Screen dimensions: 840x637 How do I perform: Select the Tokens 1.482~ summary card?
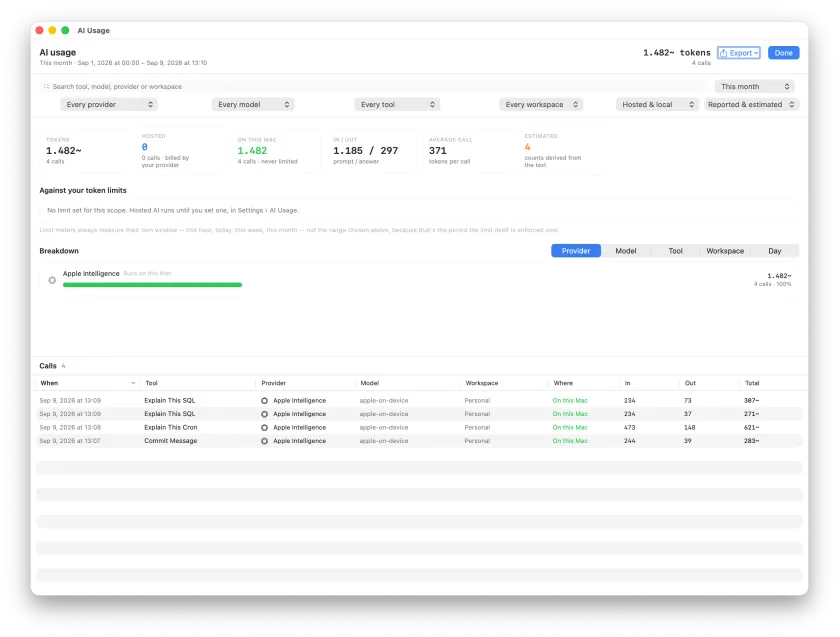[x=84, y=151]
